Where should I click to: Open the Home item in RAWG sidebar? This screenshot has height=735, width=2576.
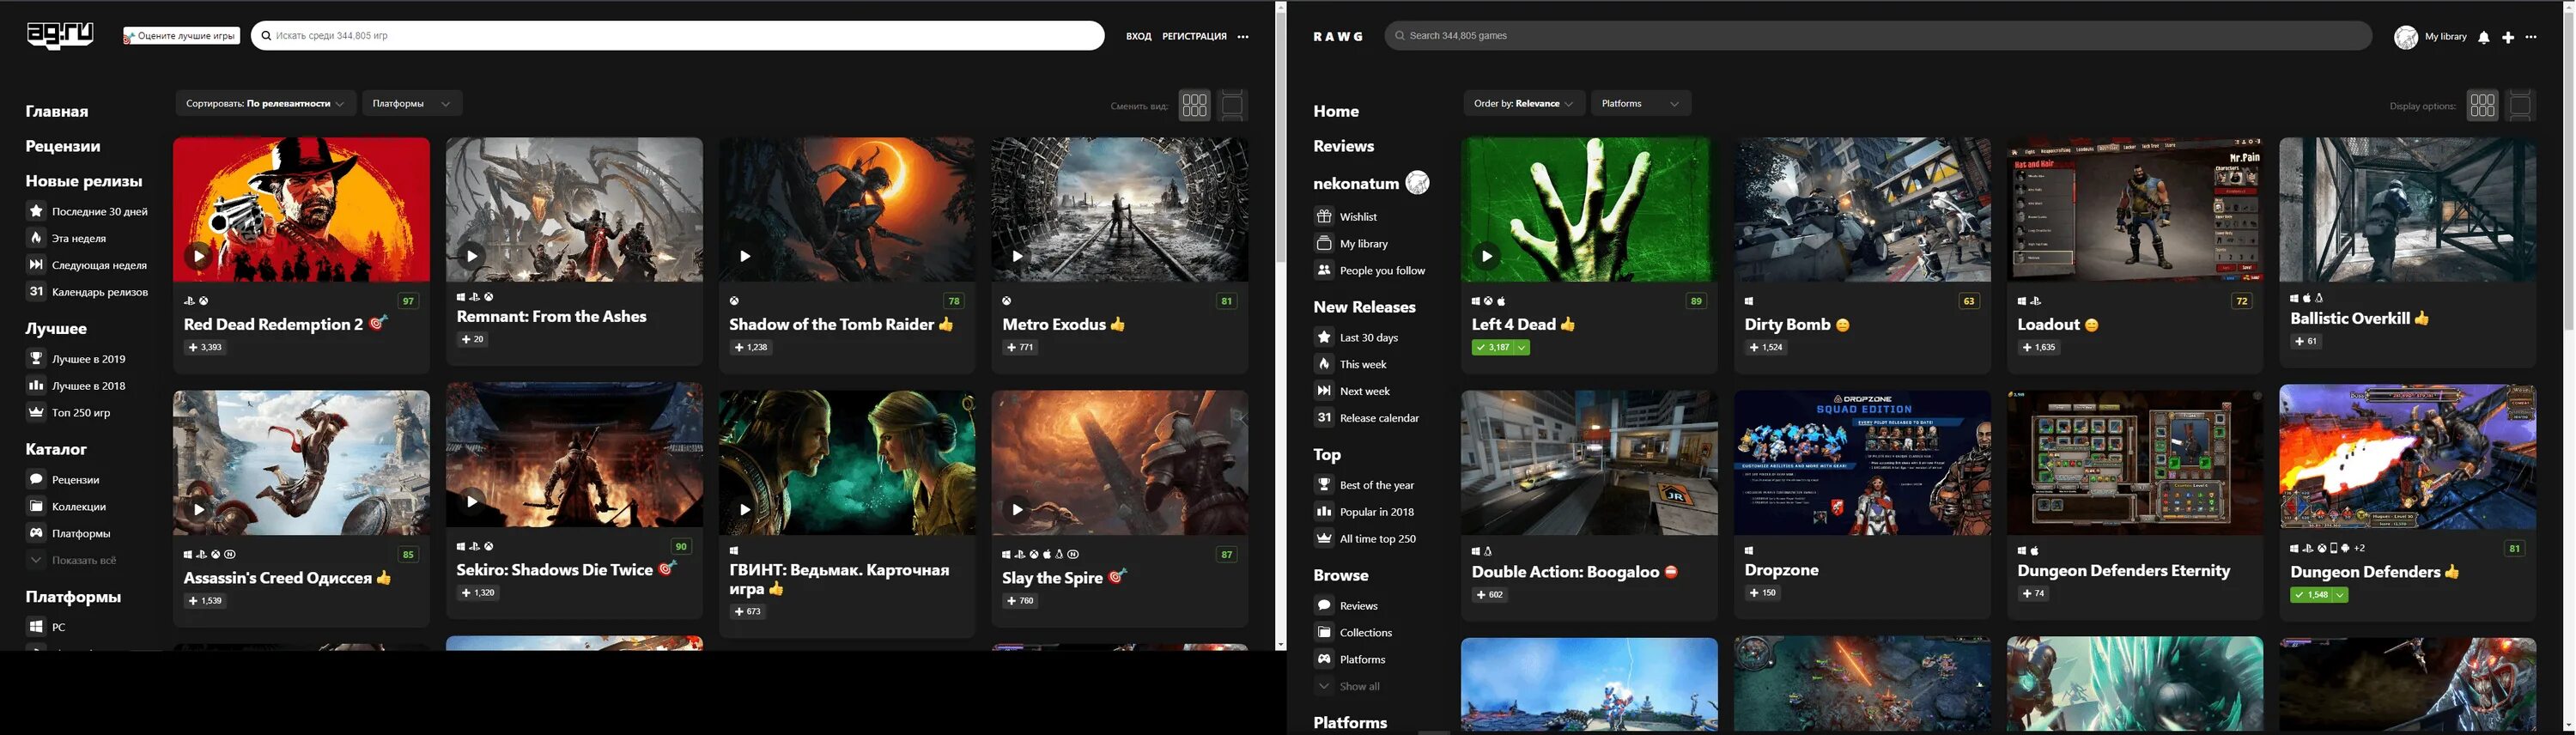click(1336, 111)
